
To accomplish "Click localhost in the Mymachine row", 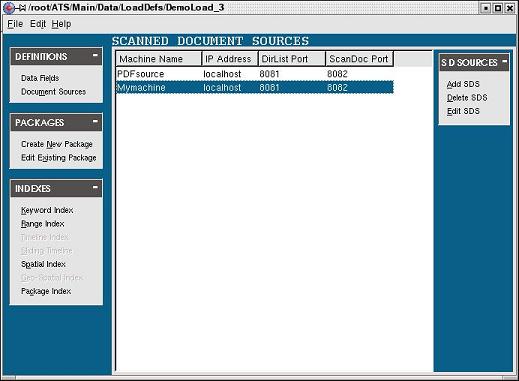I will (x=222, y=88).
